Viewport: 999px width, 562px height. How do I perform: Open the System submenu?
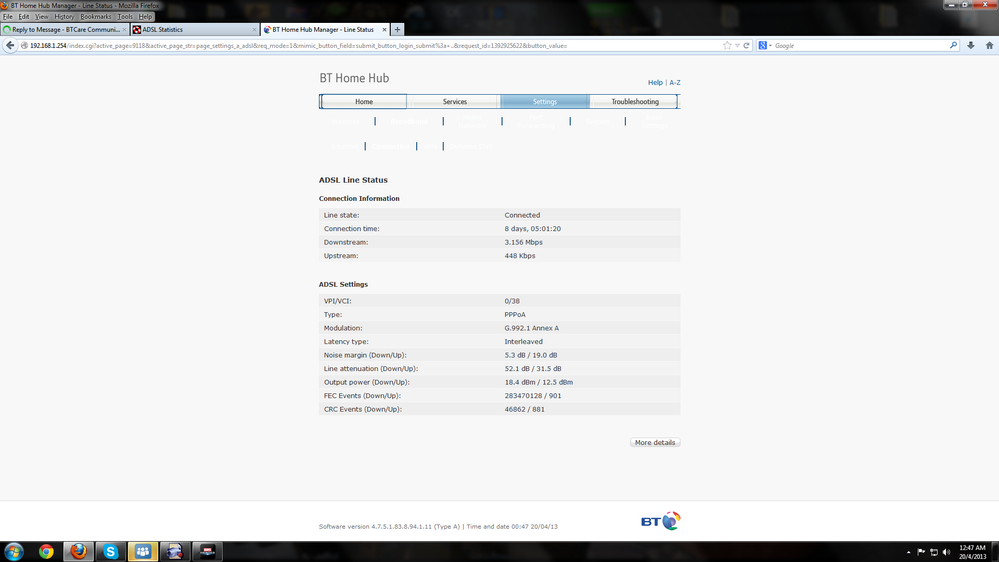(598, 121)
